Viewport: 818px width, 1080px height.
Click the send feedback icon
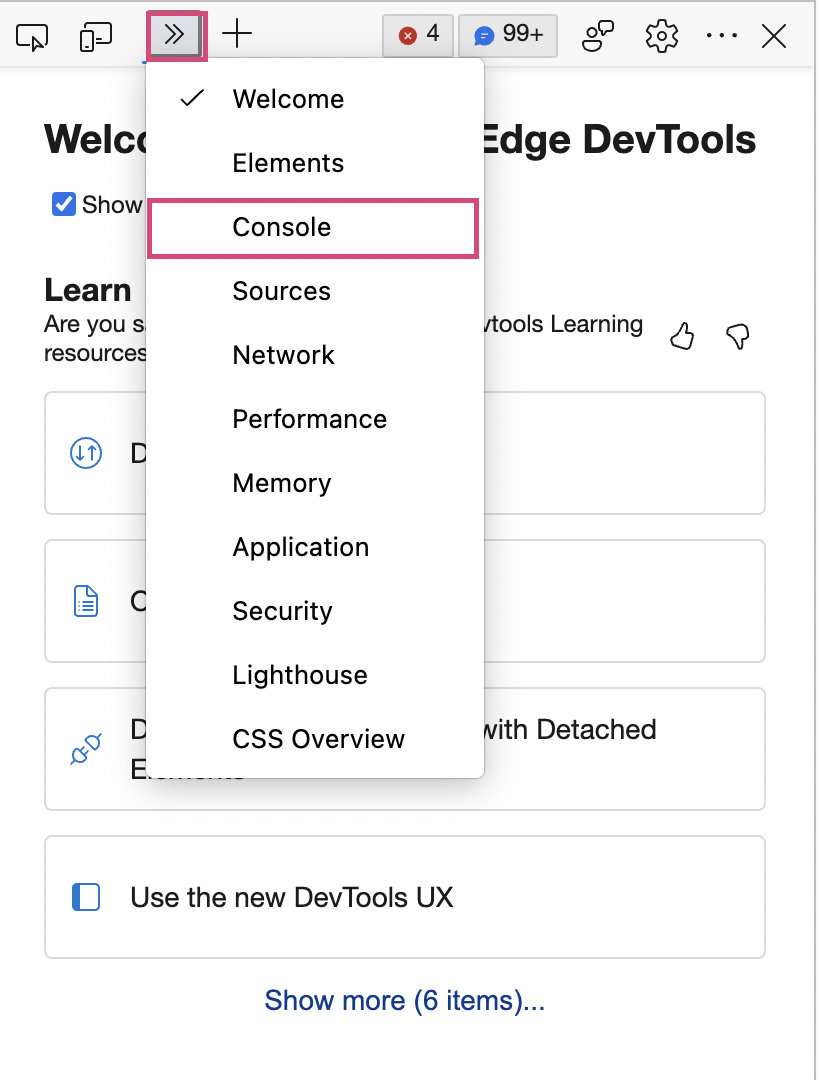tap(598, 36)
